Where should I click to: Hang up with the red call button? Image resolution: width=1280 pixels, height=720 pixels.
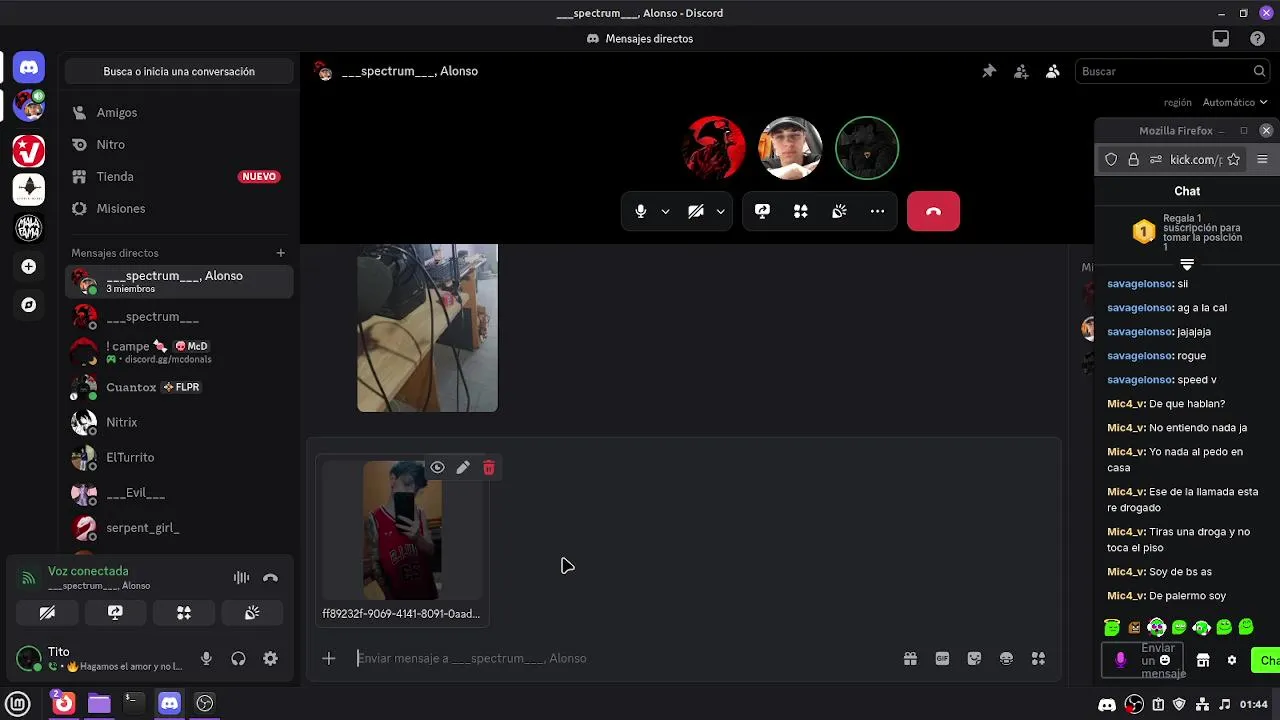[933, 211]
